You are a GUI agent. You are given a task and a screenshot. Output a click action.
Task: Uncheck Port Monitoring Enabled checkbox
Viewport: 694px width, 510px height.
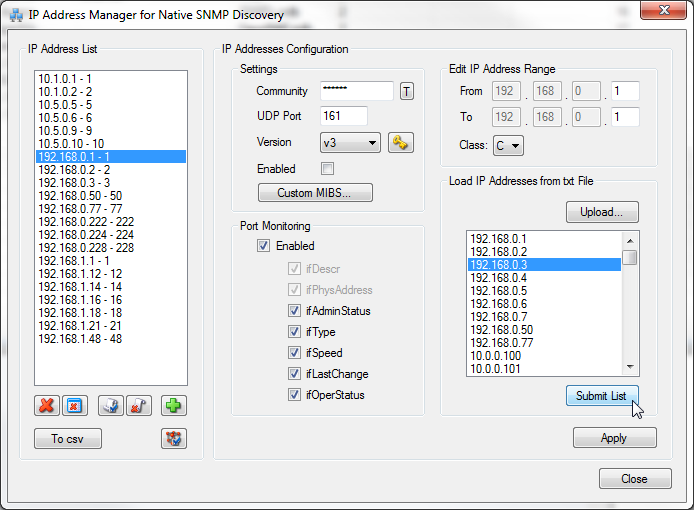tap(264, 246)
